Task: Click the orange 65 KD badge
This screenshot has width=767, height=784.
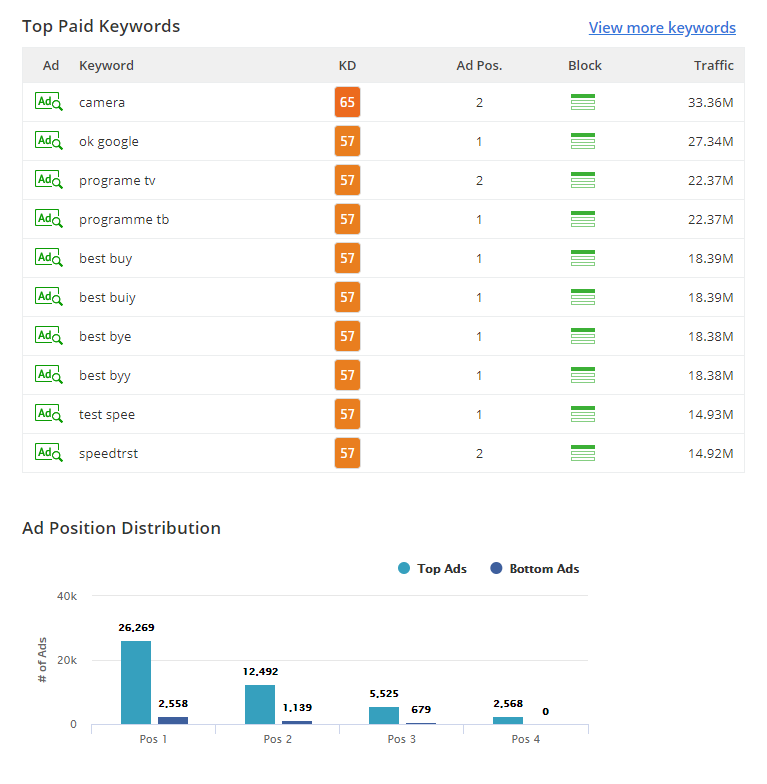Action: (347, 102)
